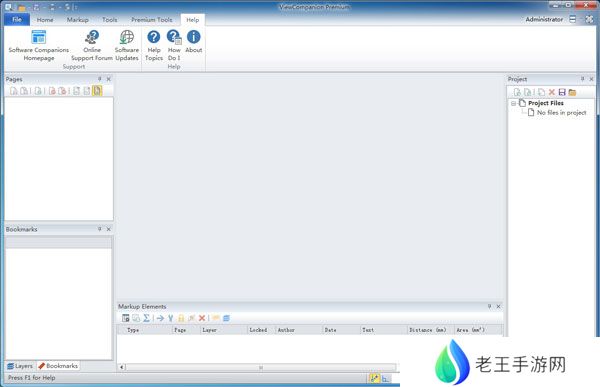Click the red delete X in Project toolbar
The image size is (600, 387).
click(x=551, y=92)
